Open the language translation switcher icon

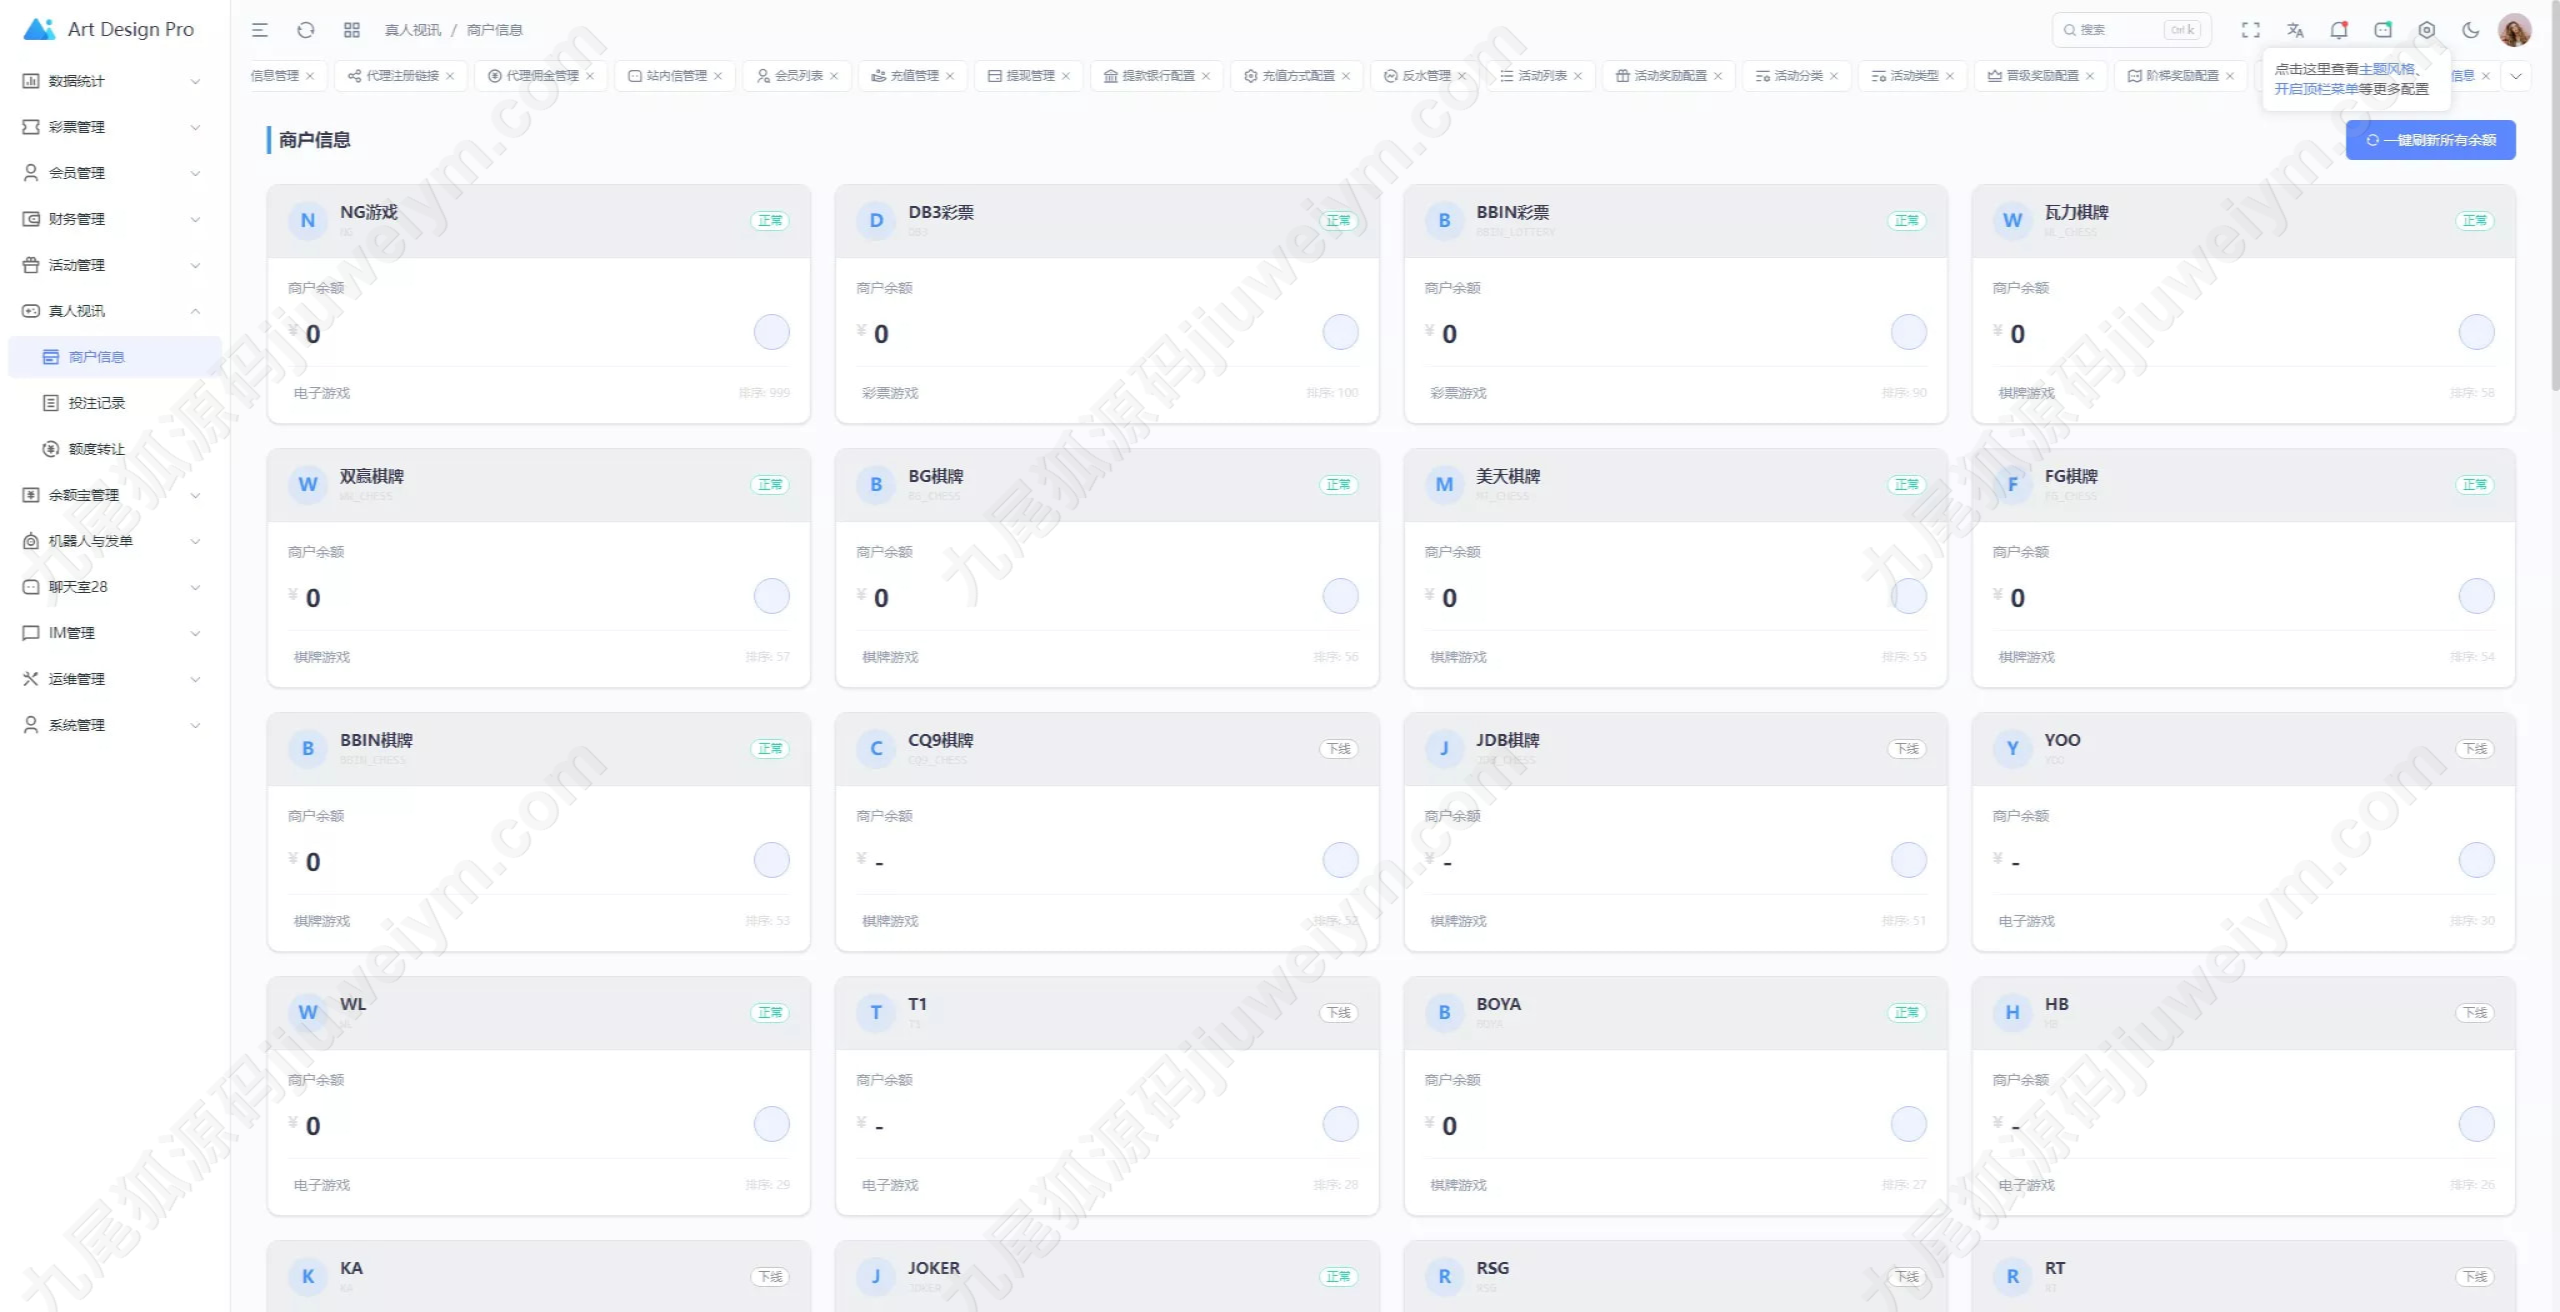click(x=2295, y=30)
